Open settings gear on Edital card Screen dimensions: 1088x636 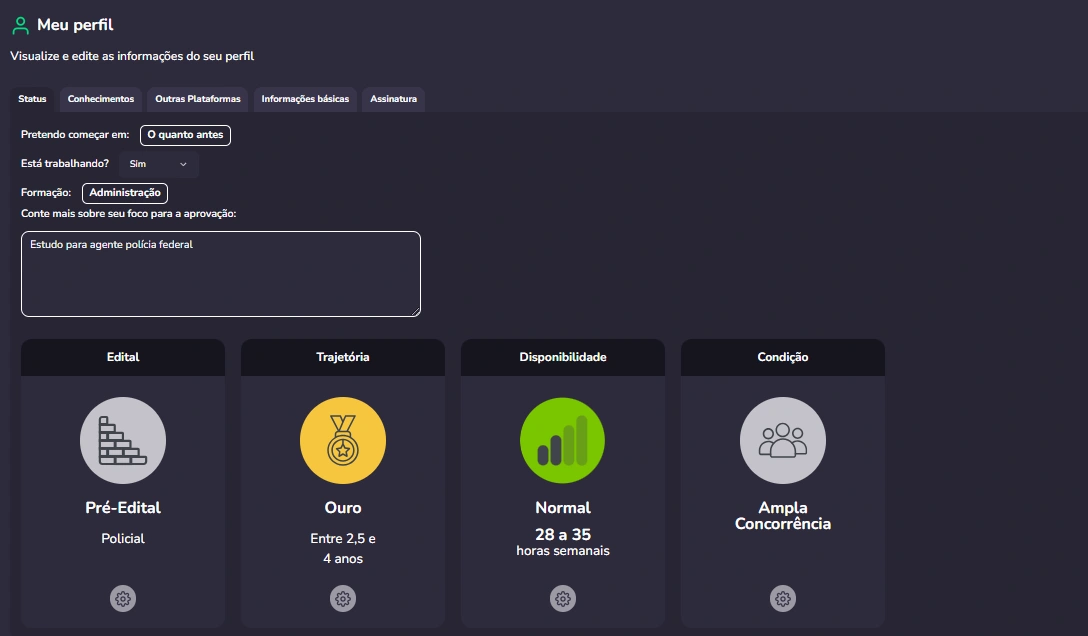pyautogui.click(x=123, y=599)
